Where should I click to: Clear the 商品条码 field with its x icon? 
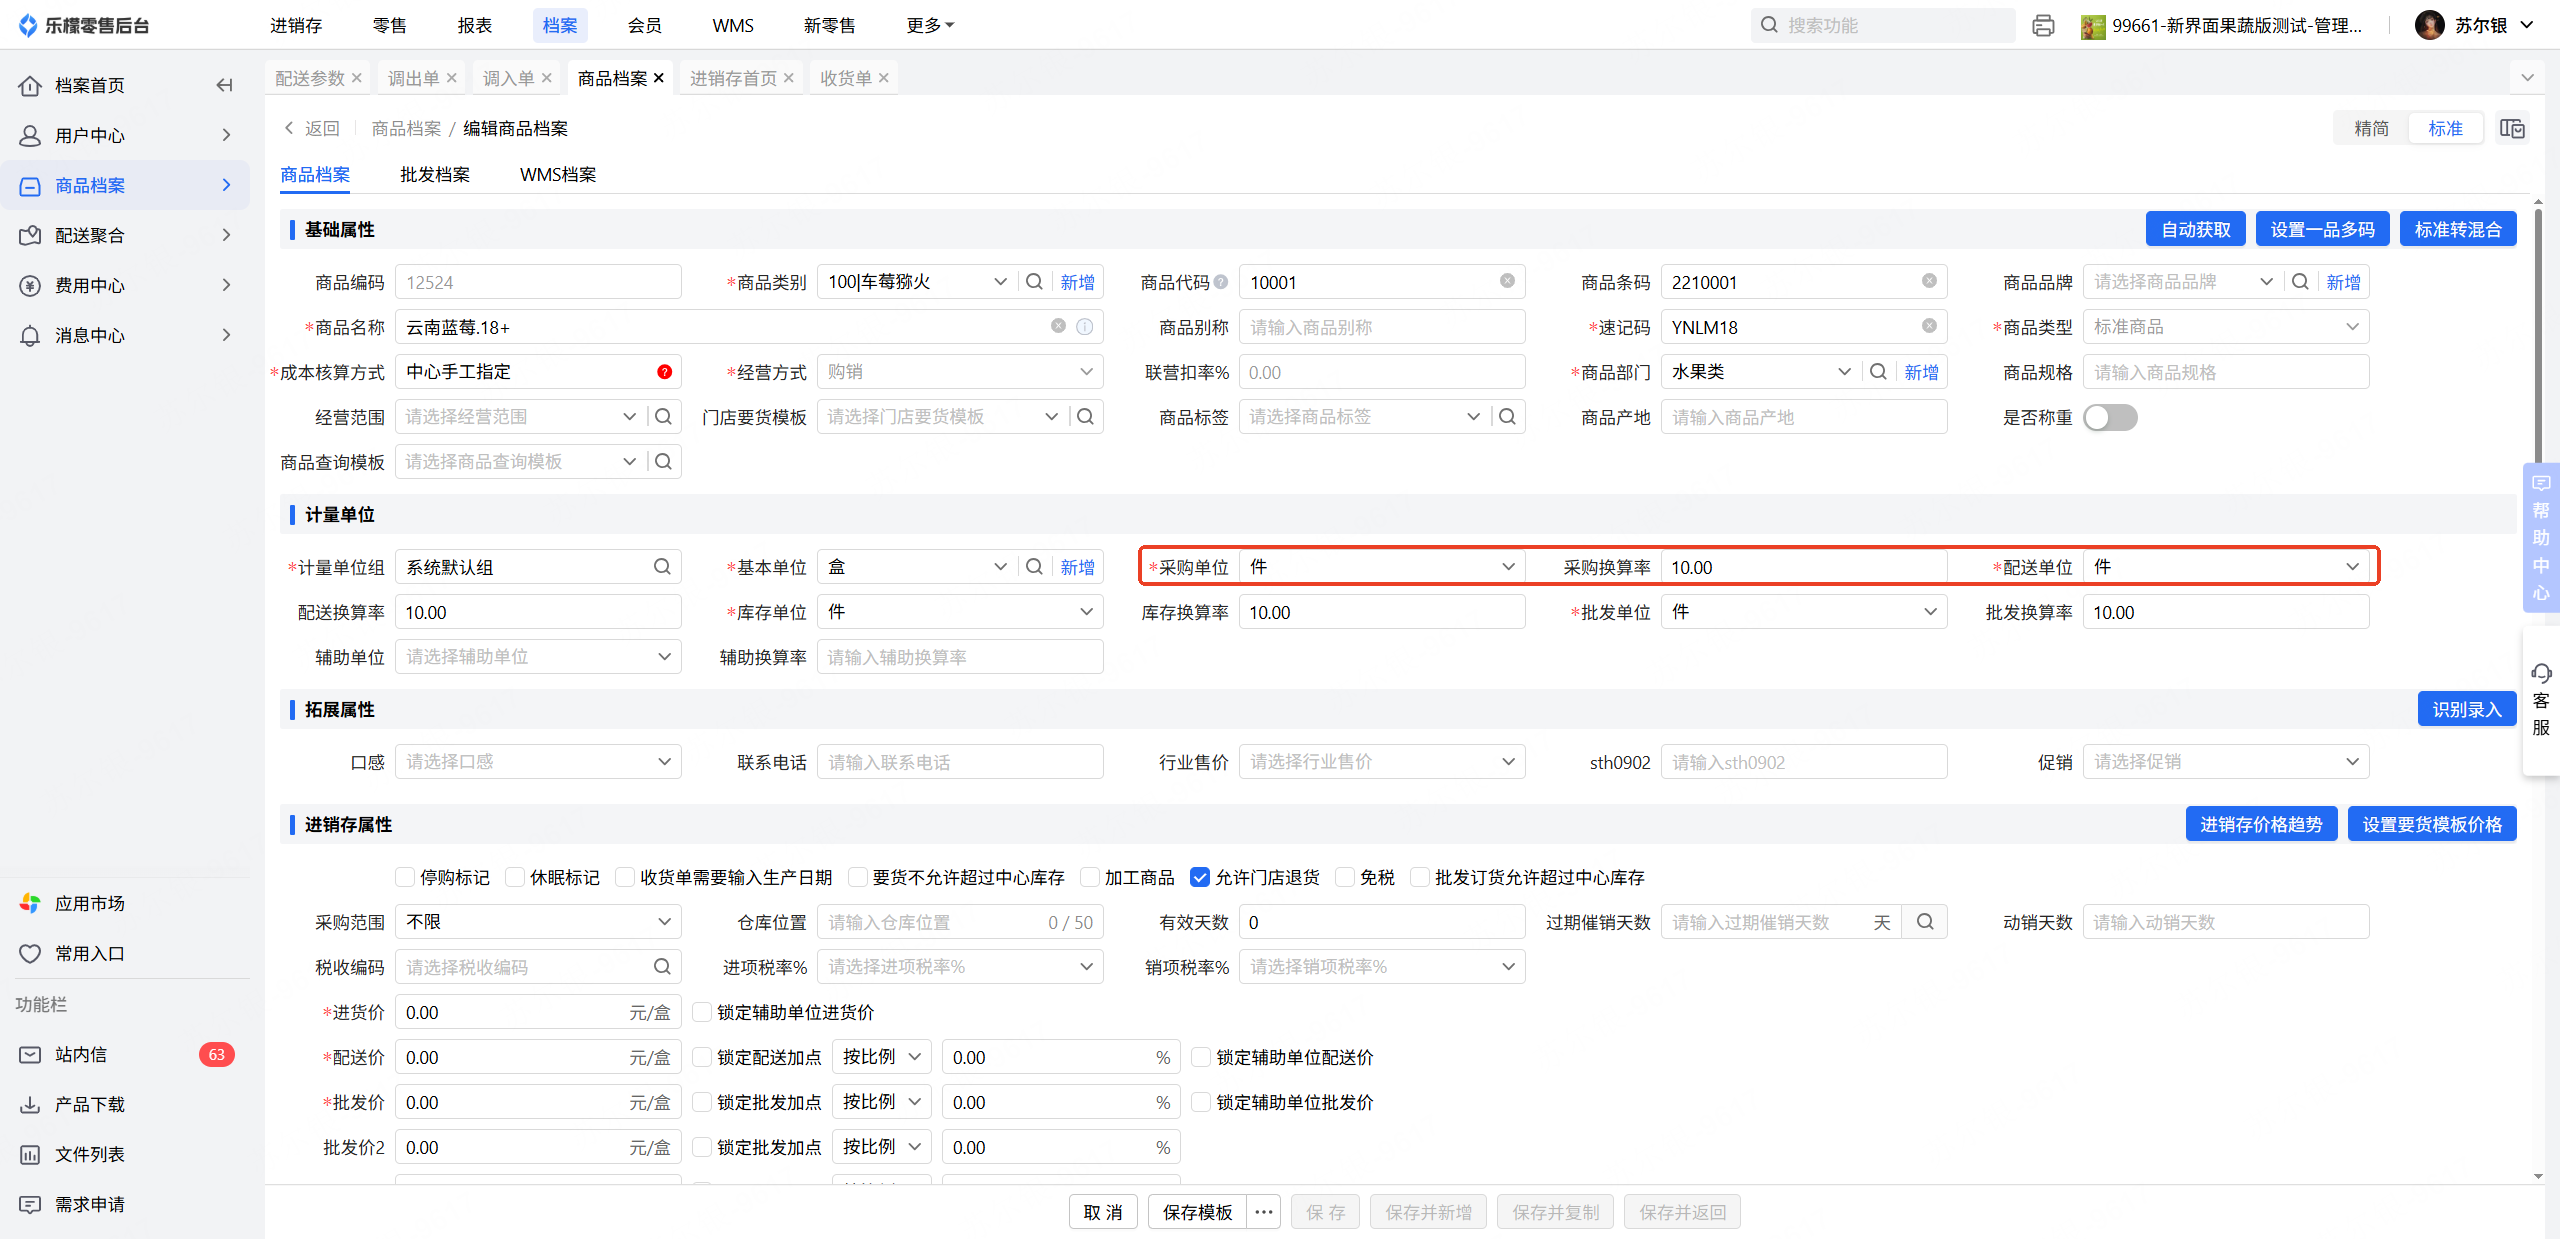(x=1929, y=282)
